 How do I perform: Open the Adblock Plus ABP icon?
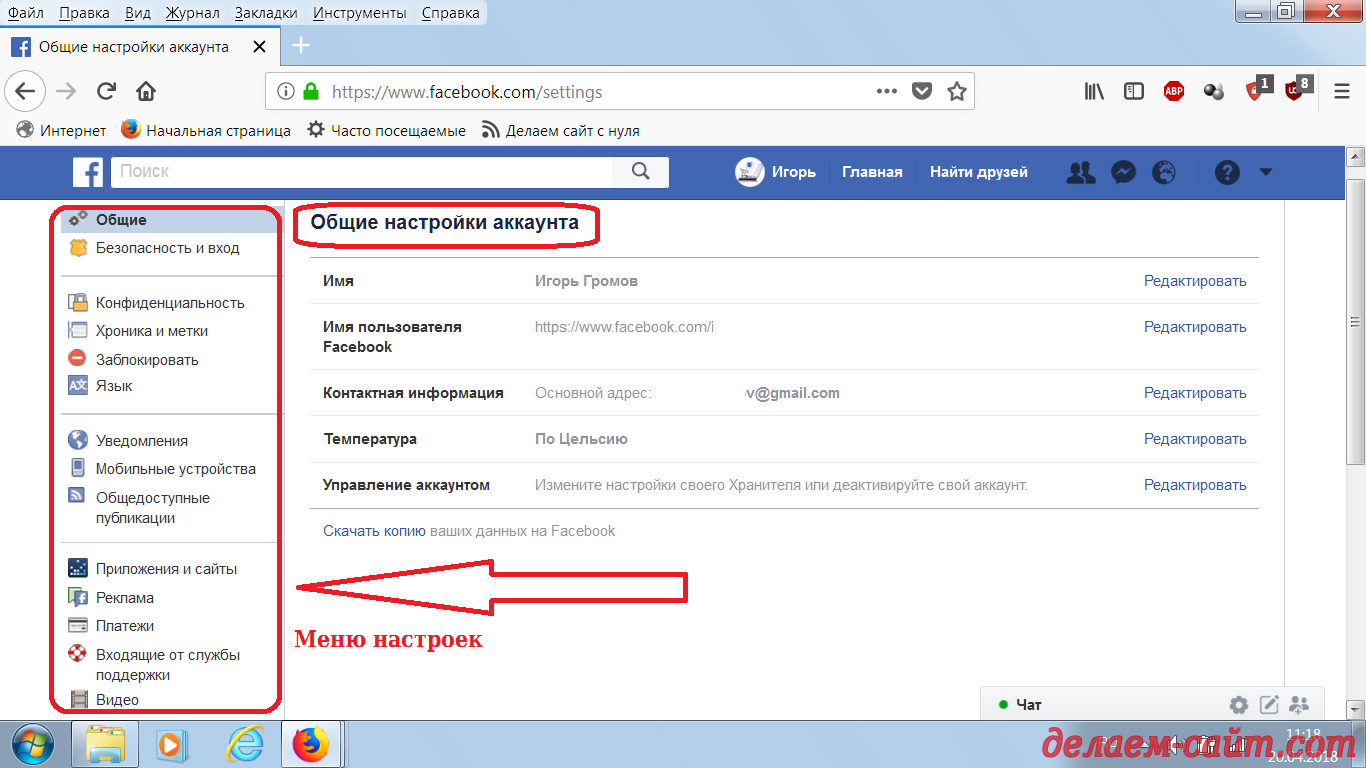tap(1174, 91)
